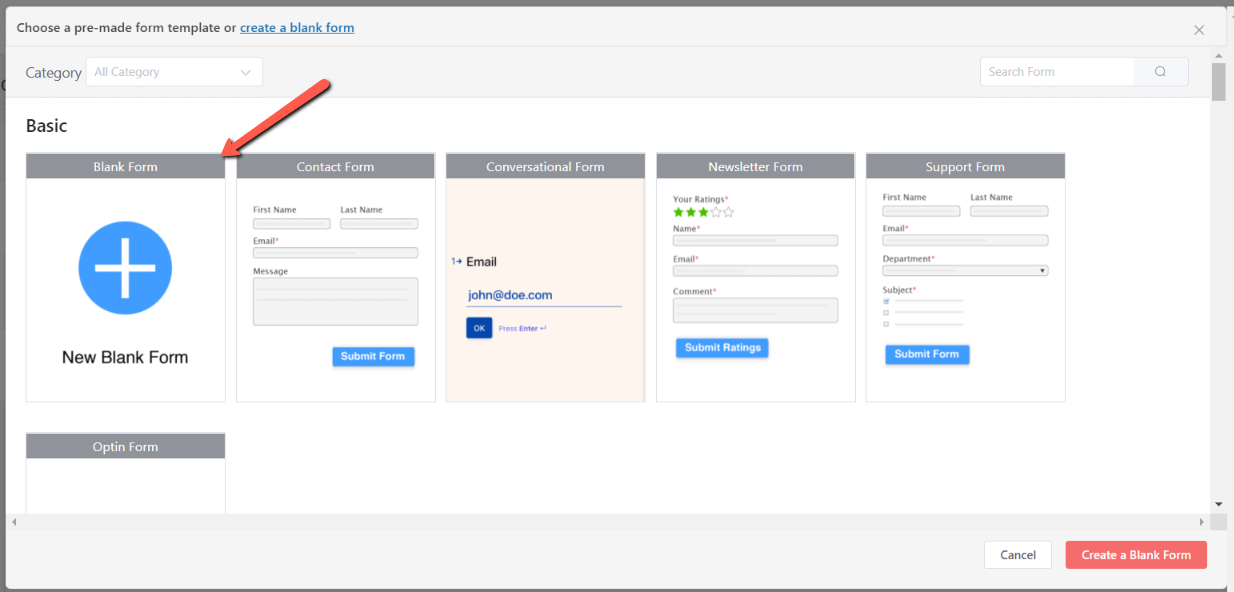This screenshot has height=592, width=1234.
Task: Click the 'Basic' section heading
Action: (x=47, y=126)
